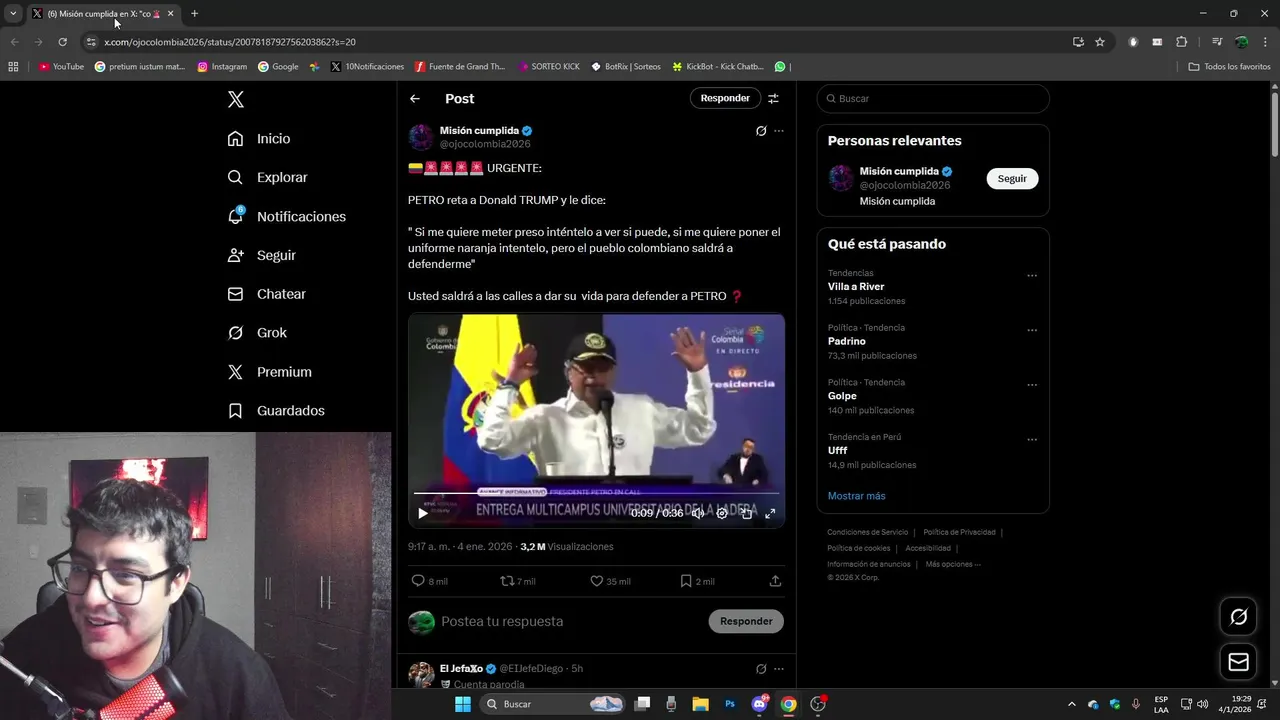This screenshot has width=1280, height=720.
Task: Bookmark this page with star icon
Action: tap(1100, 42)
